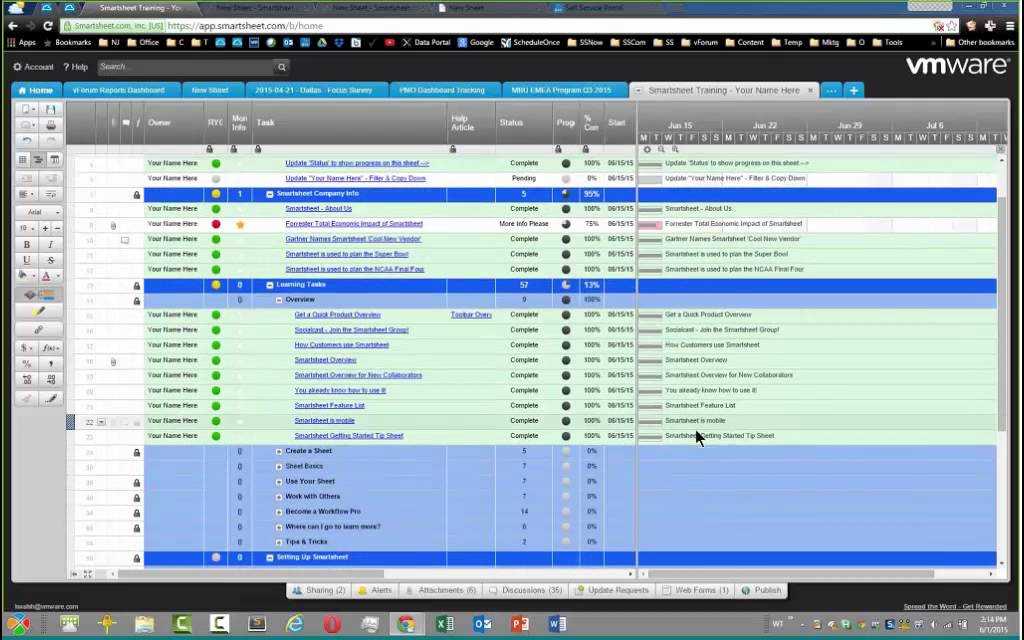Open the attachment paperclip on the Forrester row
The width and height of the screenshot is (1024, 640).
(x=113, y=225)
